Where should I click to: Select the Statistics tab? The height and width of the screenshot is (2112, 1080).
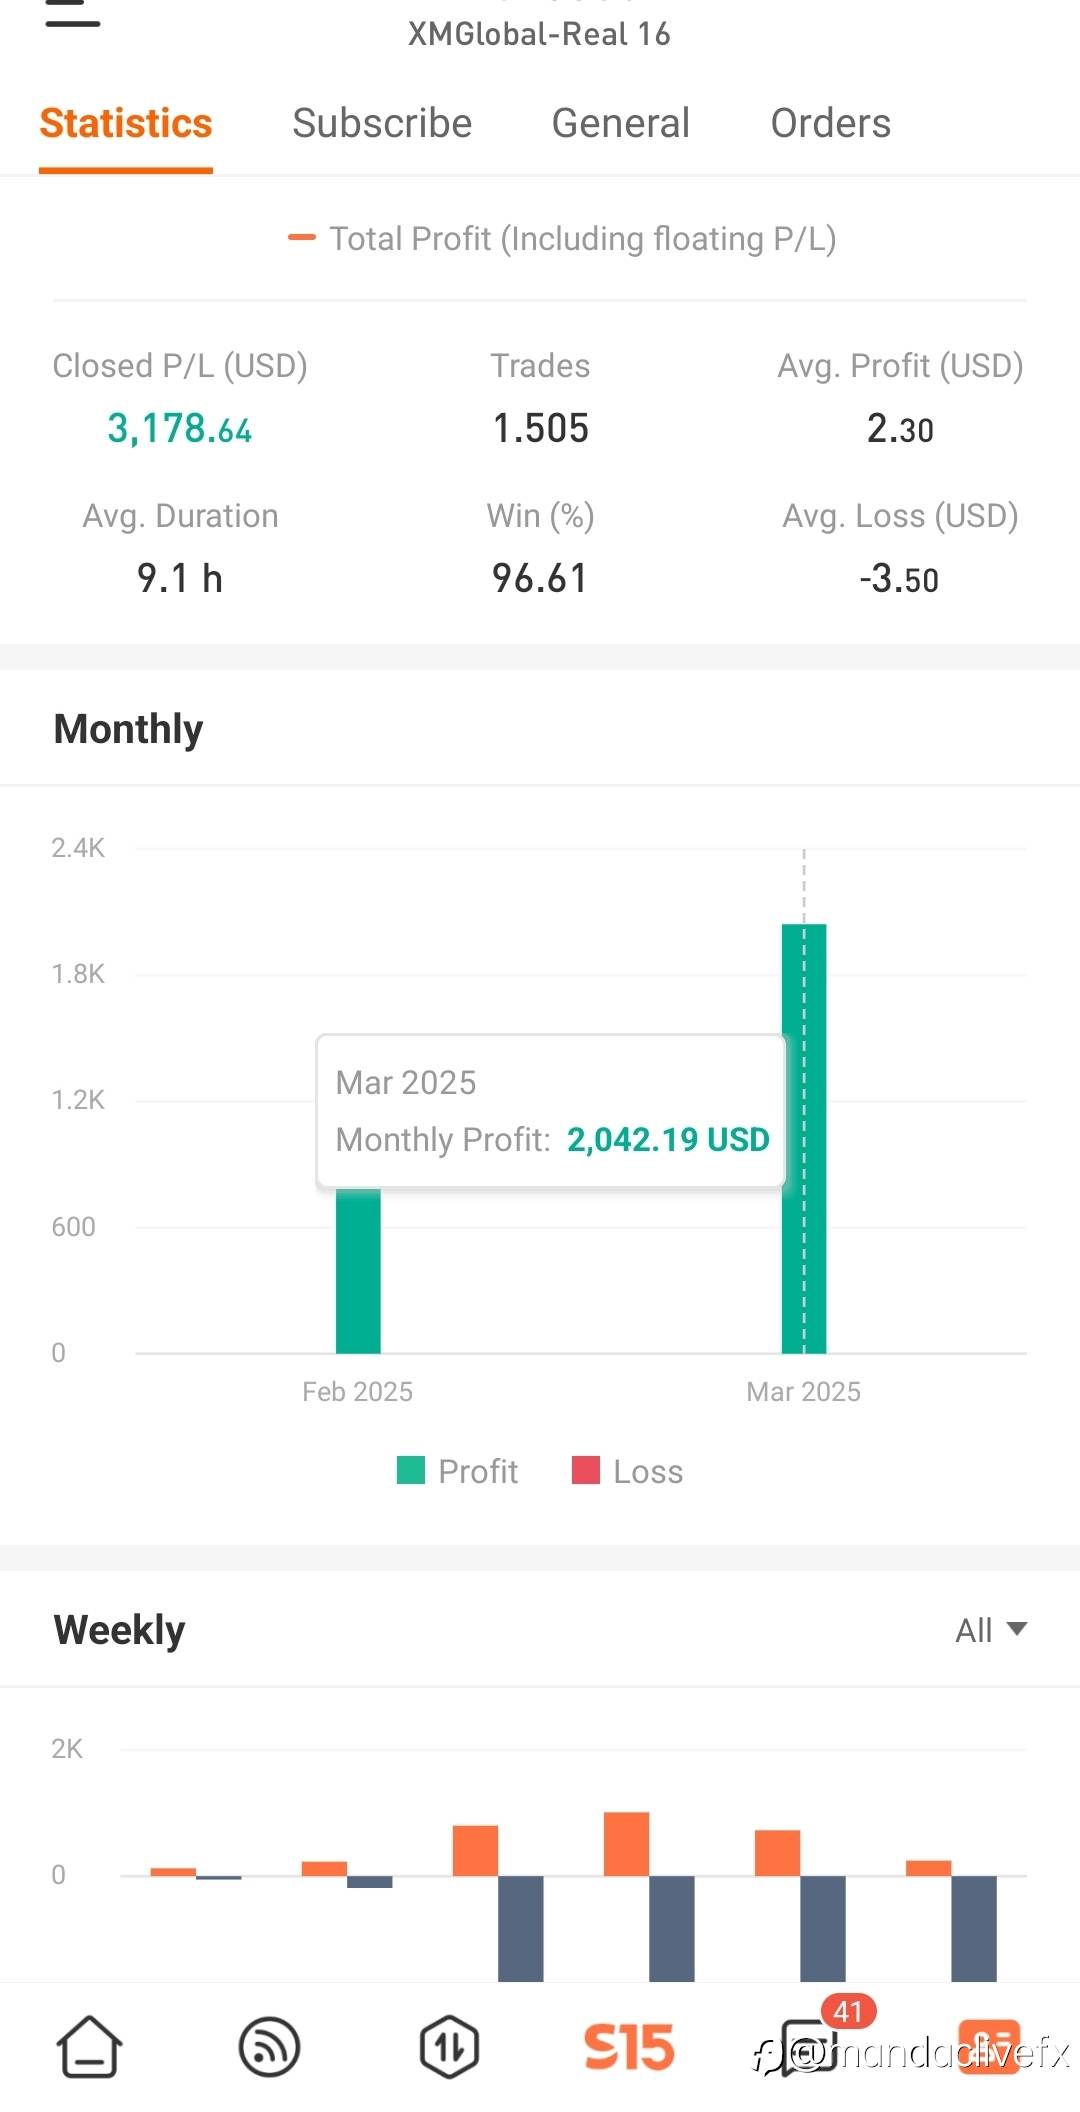point(126,123)
